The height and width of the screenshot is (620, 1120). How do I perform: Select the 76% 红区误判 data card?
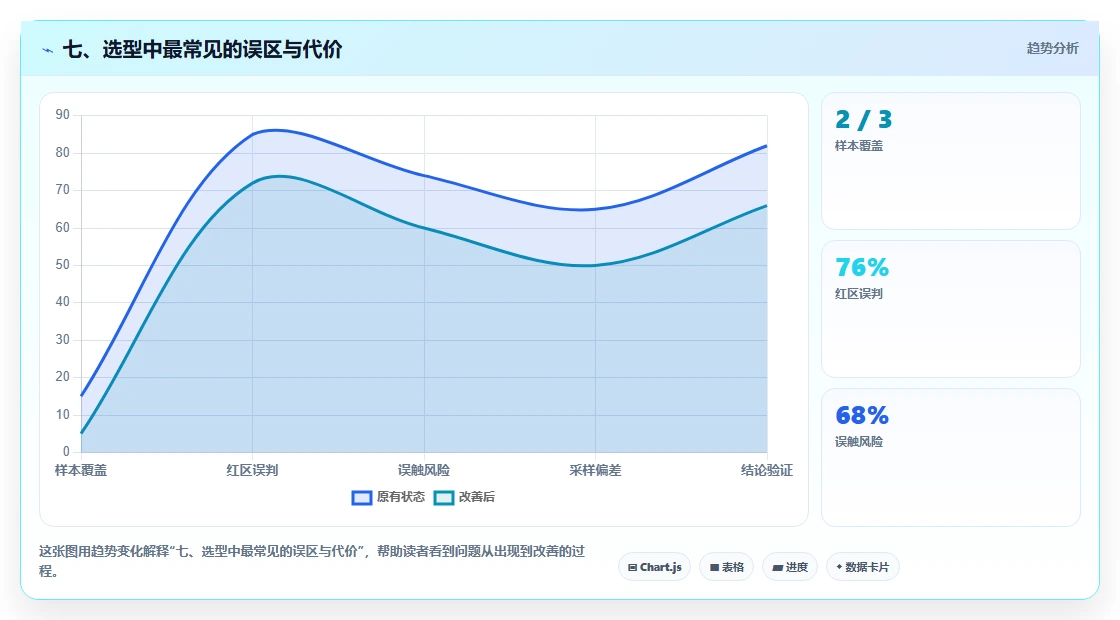(951, 309)
